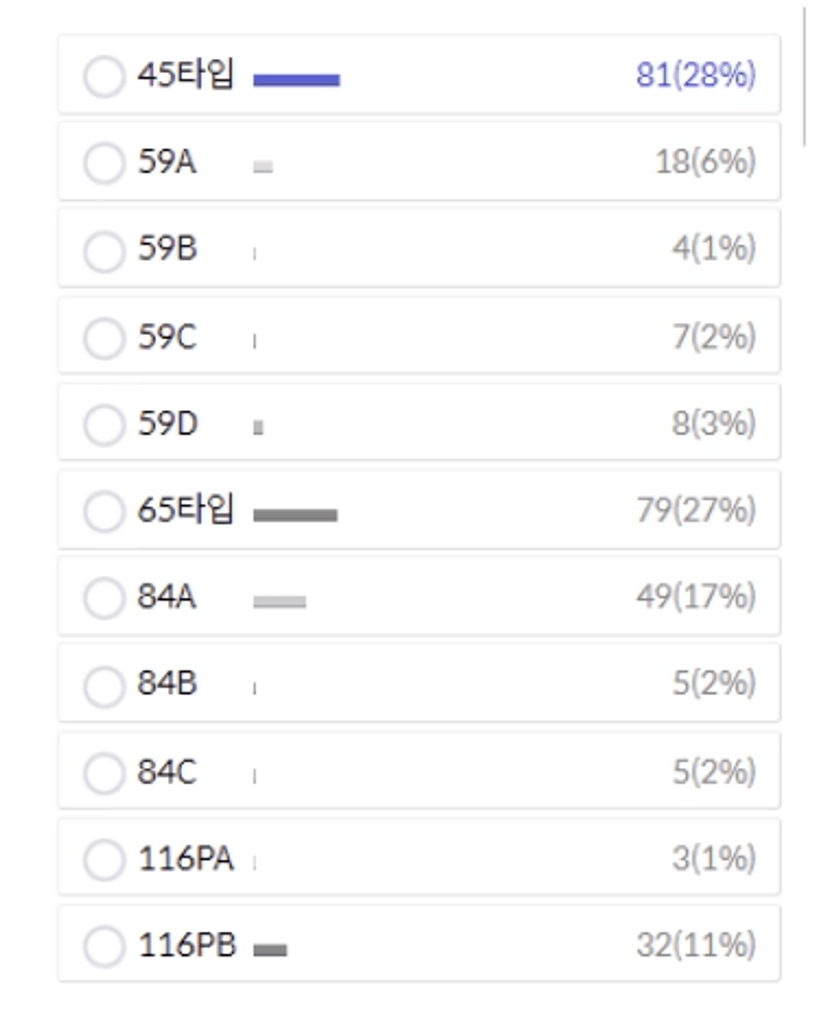This screenshot has height=1019, width=827.
Task: Pick the 84B radio option
Action: [x=104, y=686]
